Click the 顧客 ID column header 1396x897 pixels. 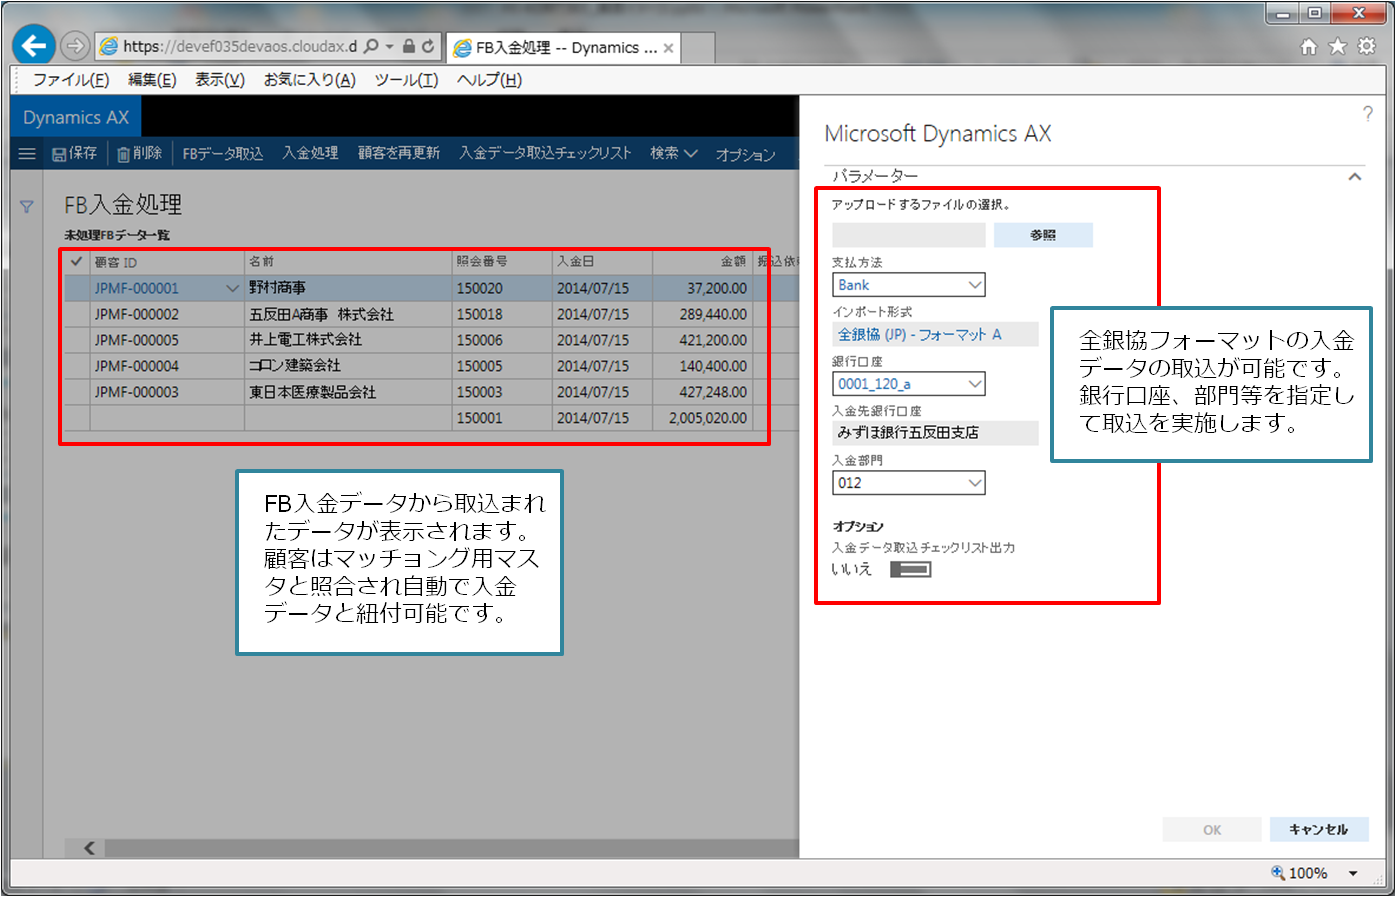click(166, 262)
